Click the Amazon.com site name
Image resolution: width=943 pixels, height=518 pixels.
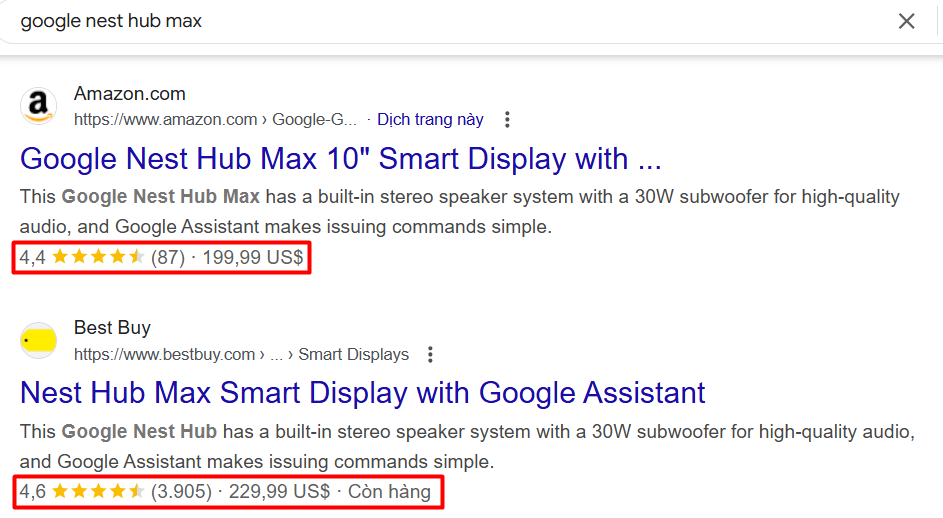pyautogui.click(x=130, y=94)
